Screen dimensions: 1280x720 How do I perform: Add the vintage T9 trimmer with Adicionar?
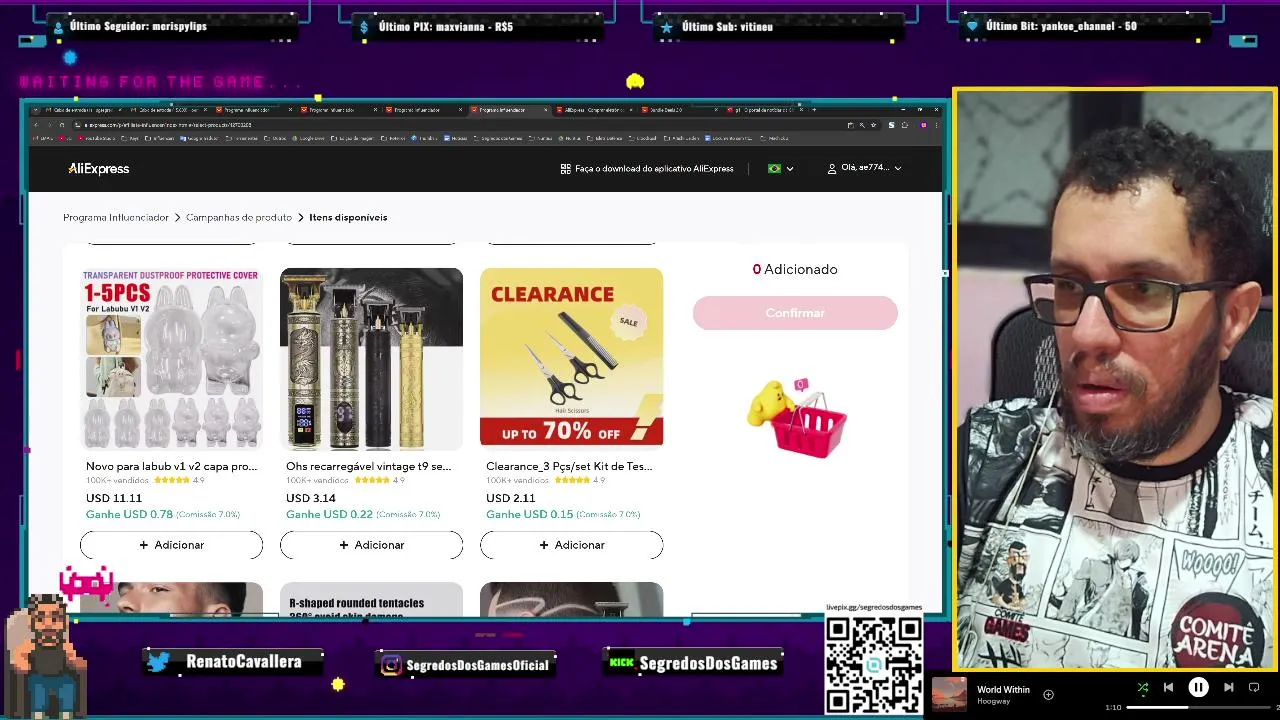pyautogui.click(x=371, y=545)
